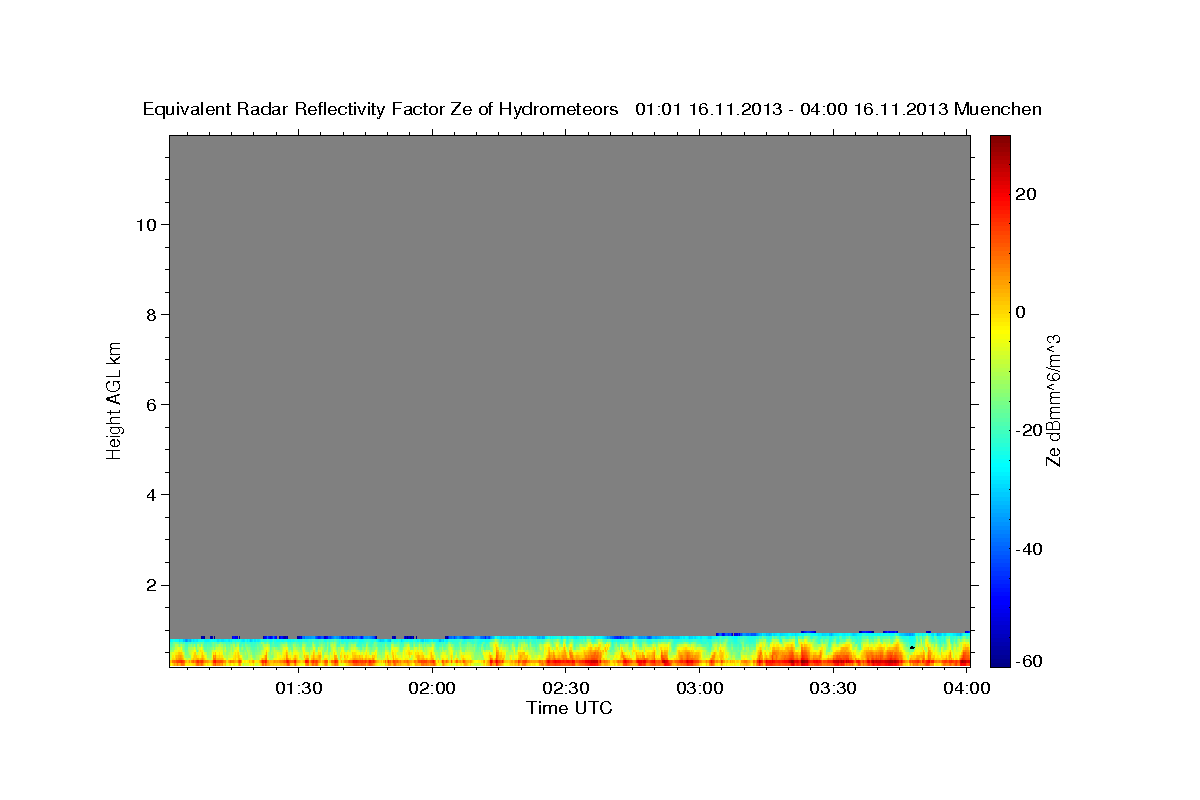Click the height tick label '8'
Viewport: 1200px width, 800px height.
tap(151, 314)
